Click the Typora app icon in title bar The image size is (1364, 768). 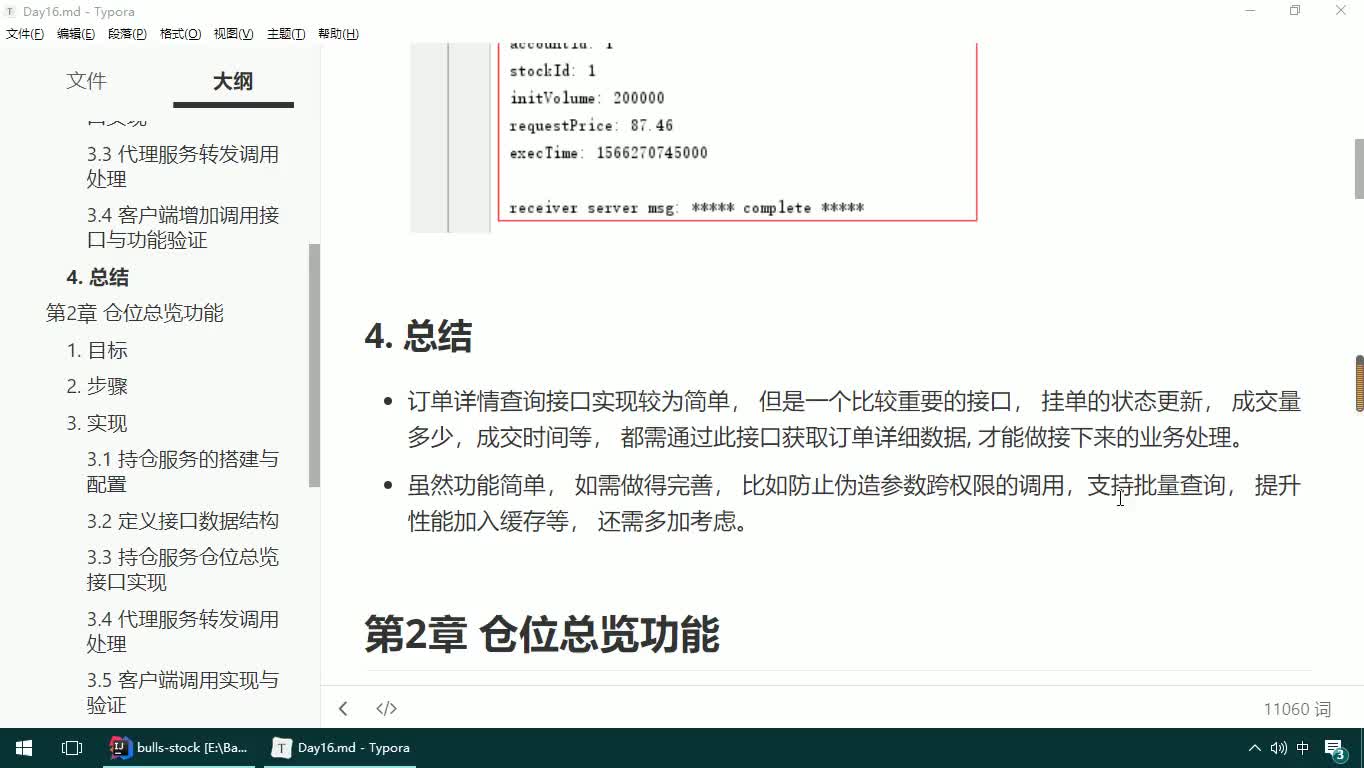tap(11, 11)
